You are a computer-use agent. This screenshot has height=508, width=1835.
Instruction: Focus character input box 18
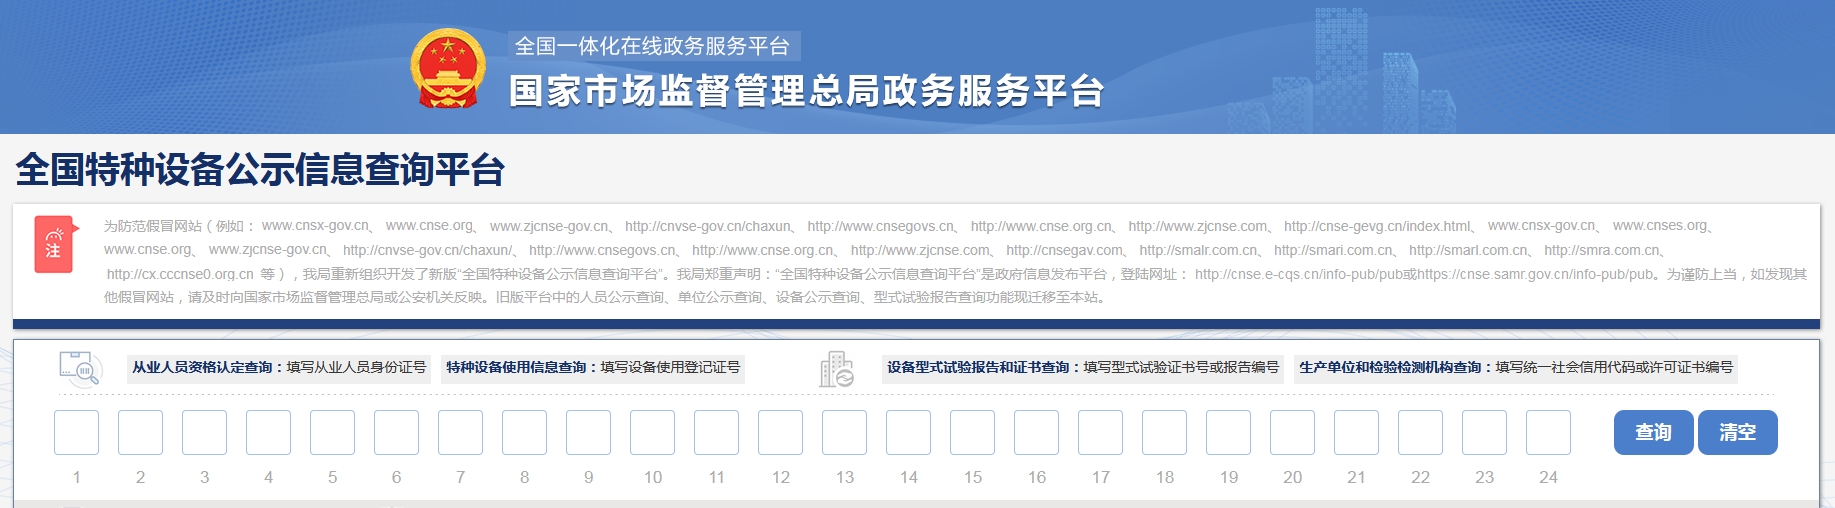[x=1164, y=432]
